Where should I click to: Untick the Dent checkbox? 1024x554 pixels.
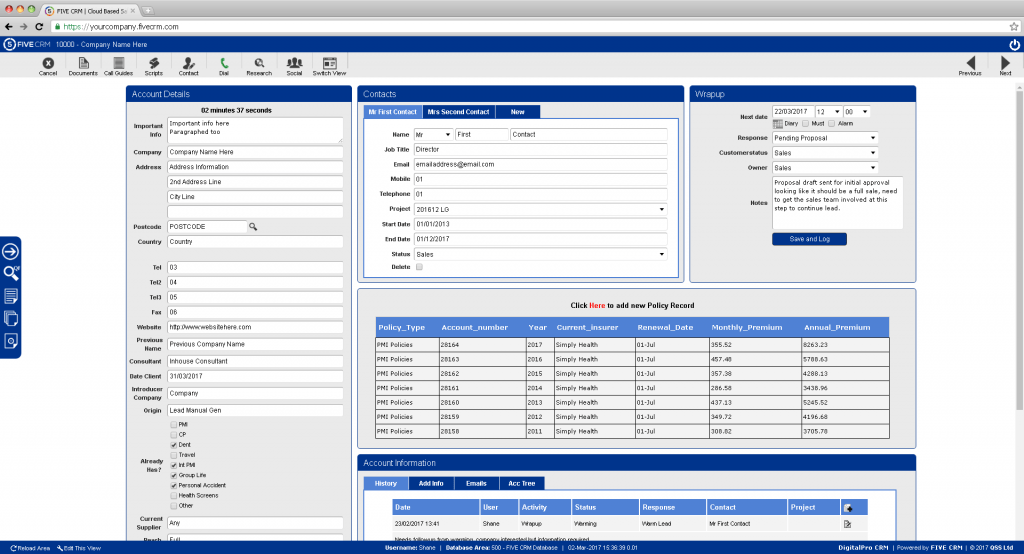174,445
